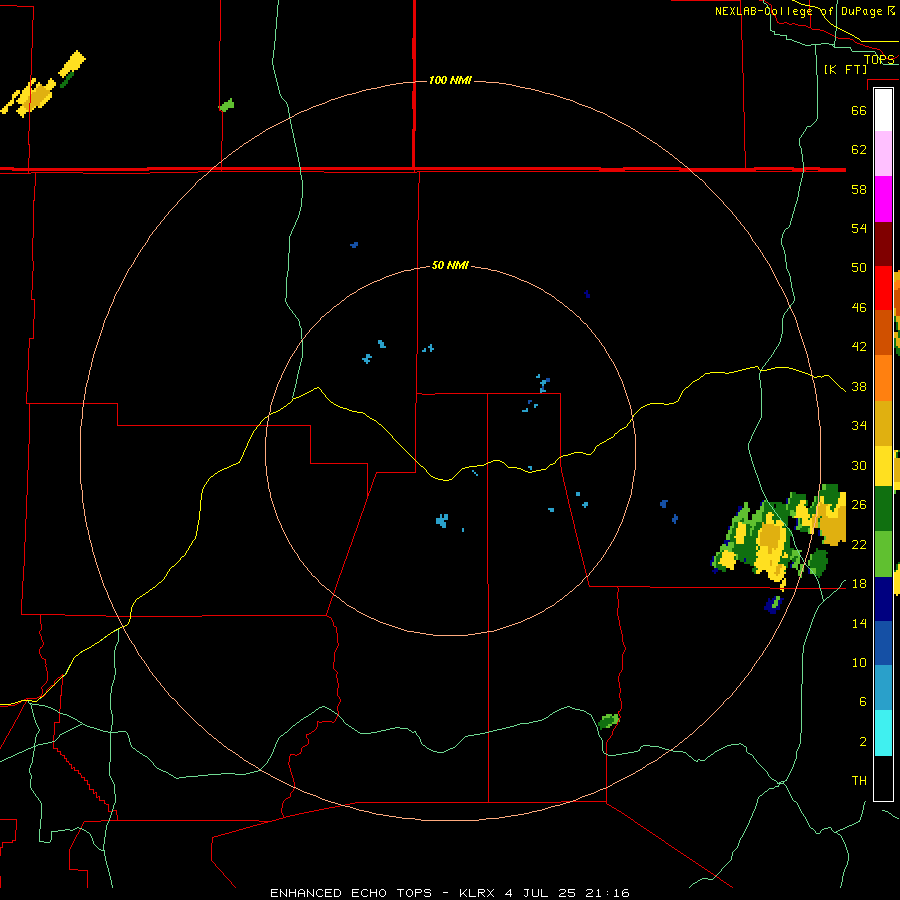Click the light green legend swatch
This screenshot has width=900, height=900.
tap(883, 553)
